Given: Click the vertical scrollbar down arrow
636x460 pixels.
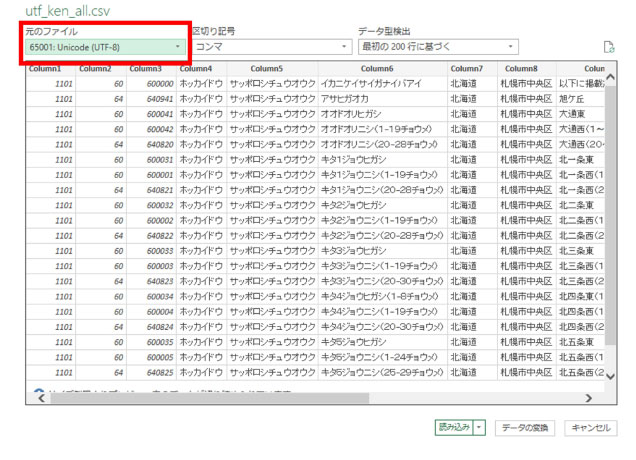Looking at the screenshot, I should (611, 379).
